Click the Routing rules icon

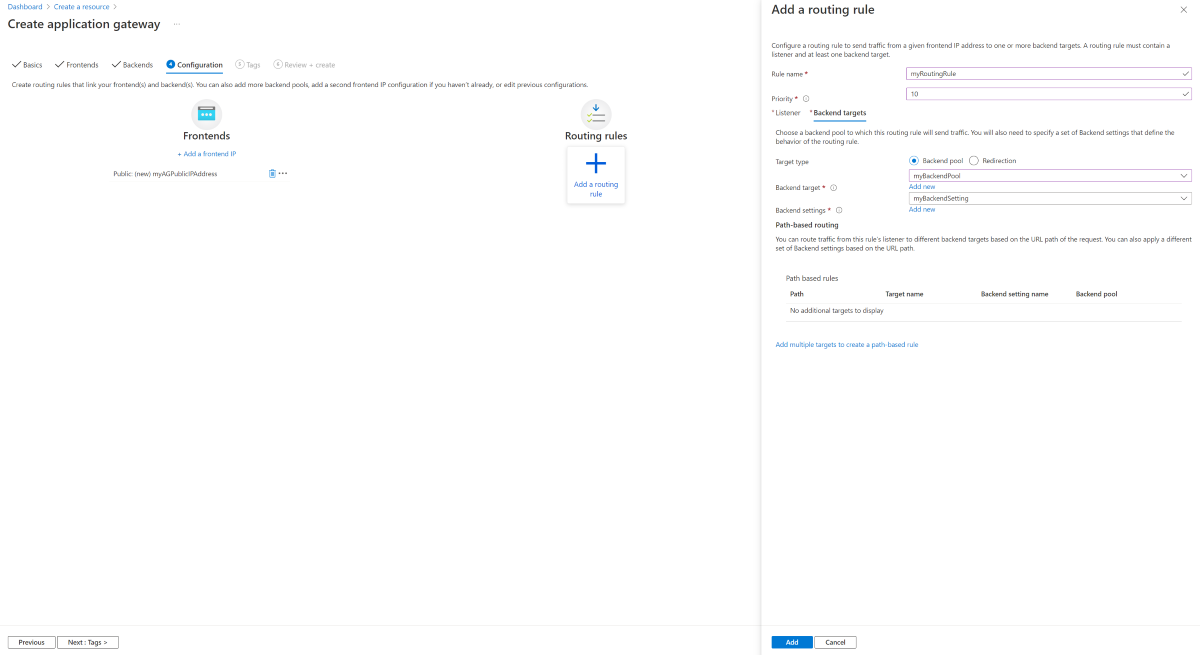point(596,113)
